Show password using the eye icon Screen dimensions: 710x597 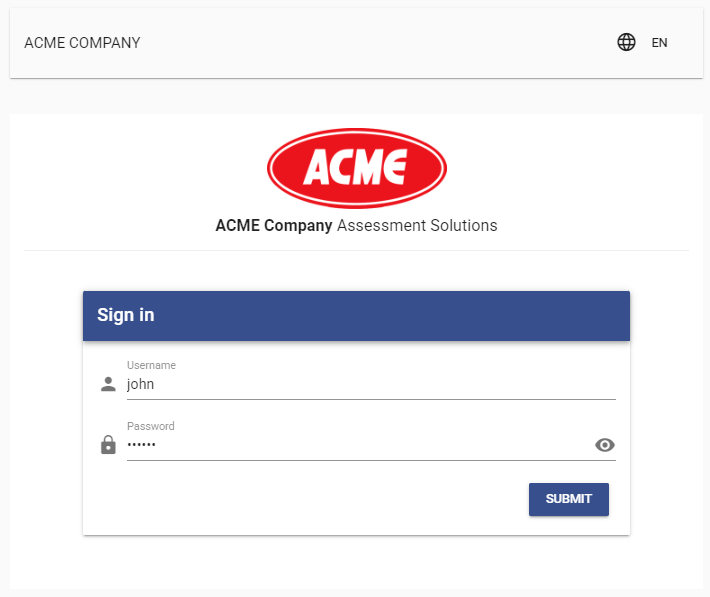coord(604,445)
